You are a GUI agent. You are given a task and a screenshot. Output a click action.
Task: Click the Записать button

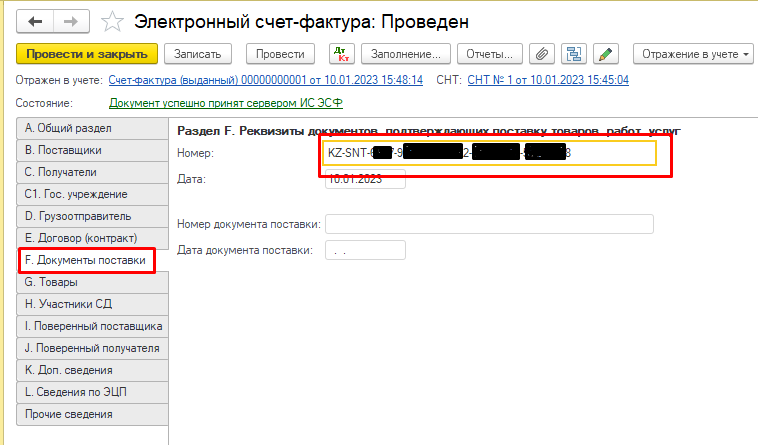coord(198,53)
